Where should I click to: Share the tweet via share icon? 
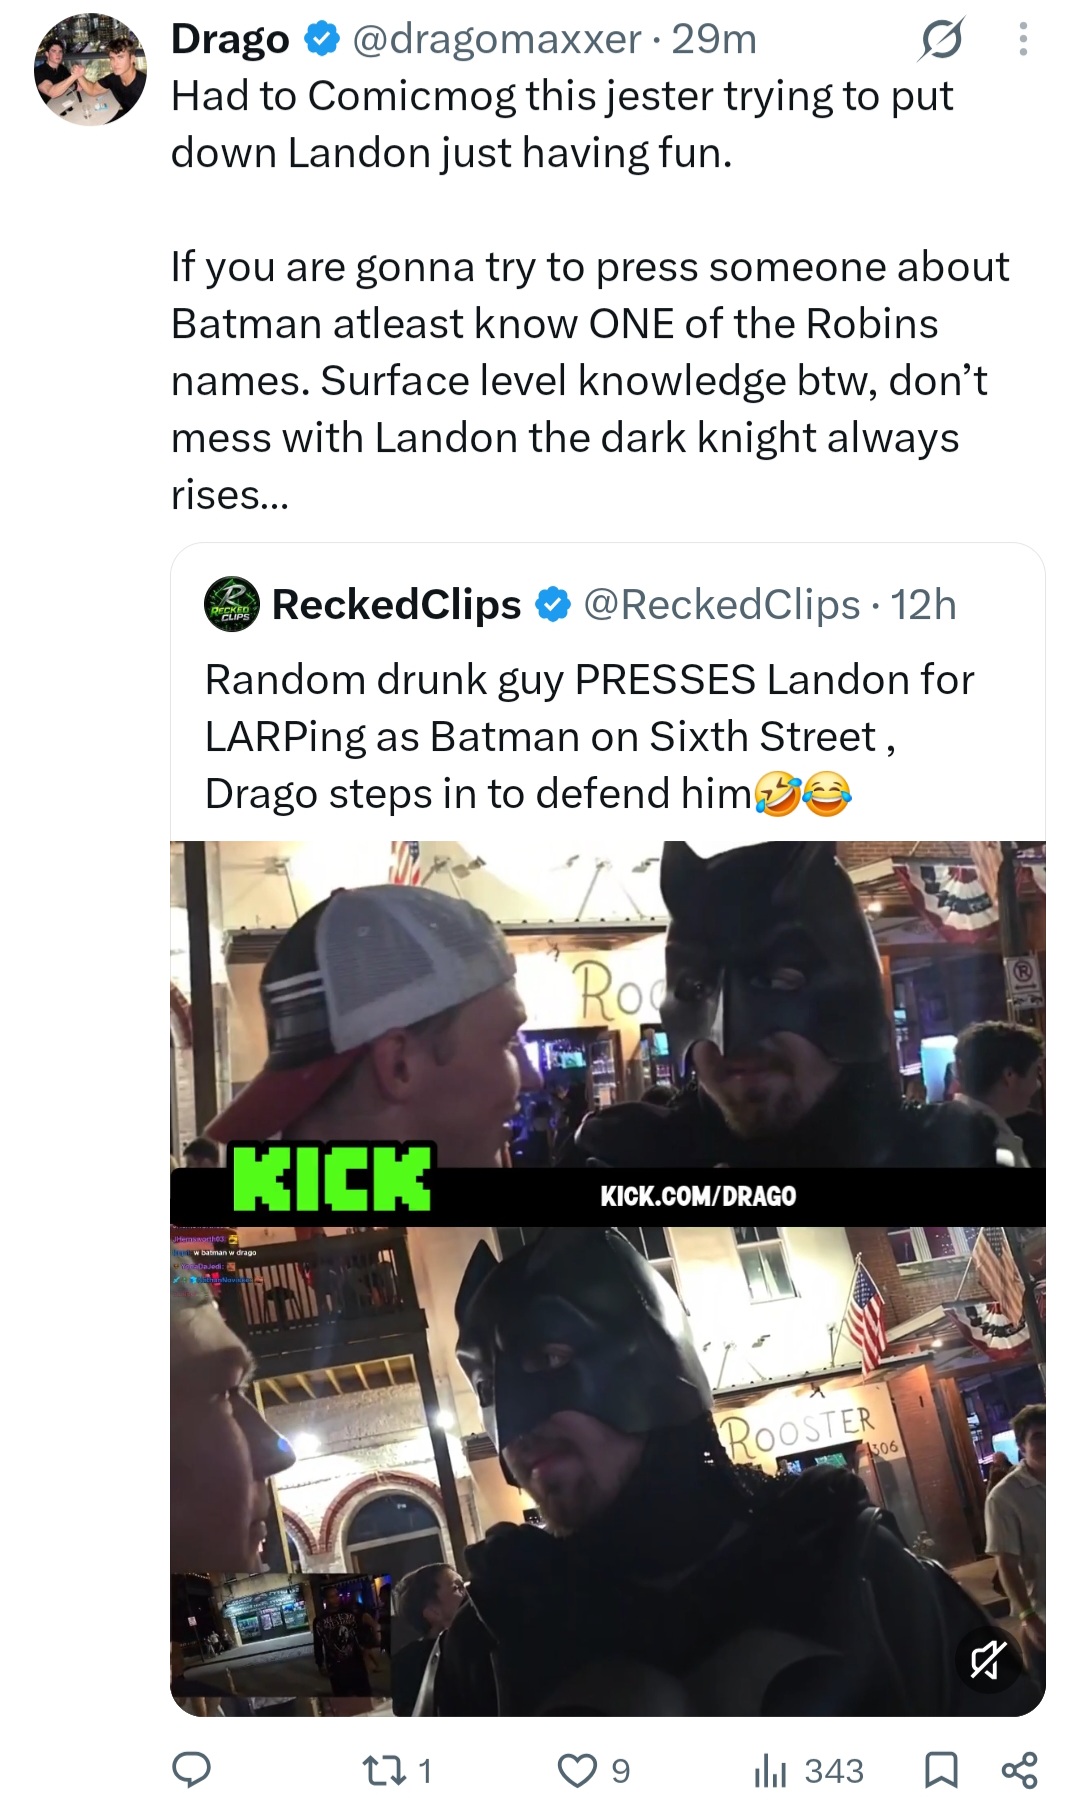[1019, 1771]
